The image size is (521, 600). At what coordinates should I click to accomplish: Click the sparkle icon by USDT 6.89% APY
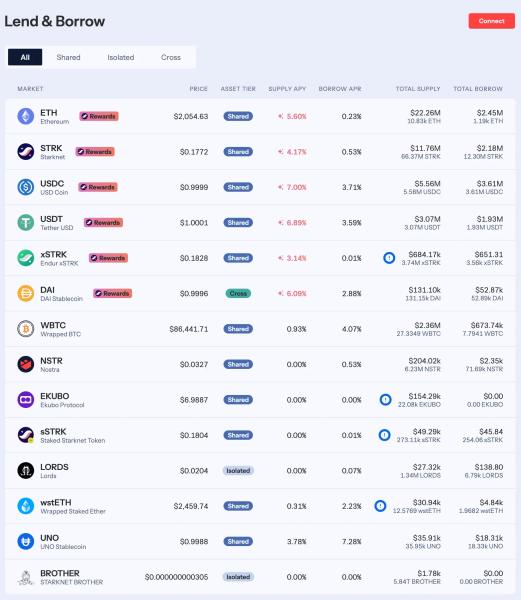pyautogui.click(x=280, y=223)
